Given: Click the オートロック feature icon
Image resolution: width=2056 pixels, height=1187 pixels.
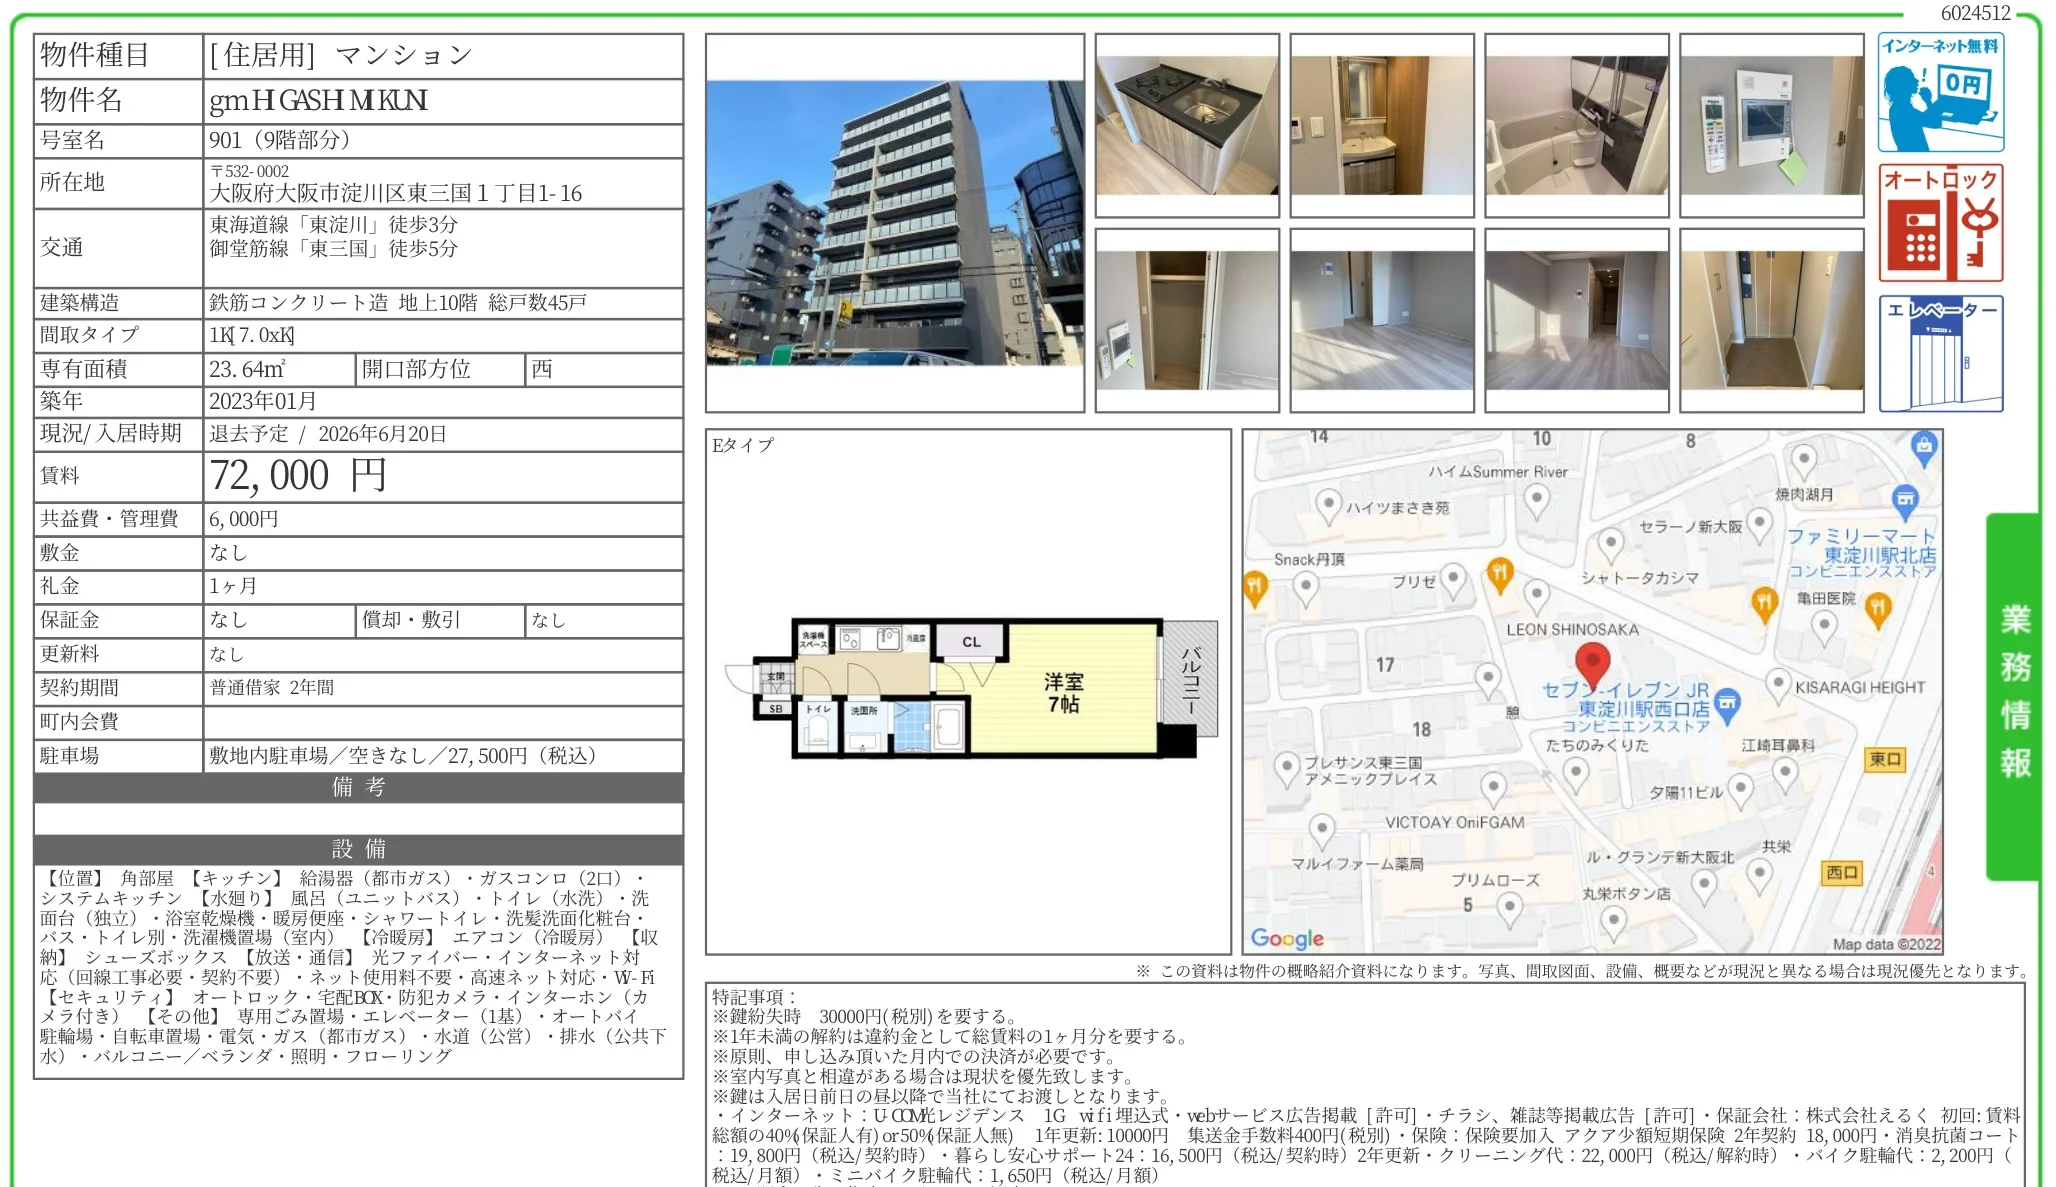Looking at the screenshot, I should (1940, 223).
